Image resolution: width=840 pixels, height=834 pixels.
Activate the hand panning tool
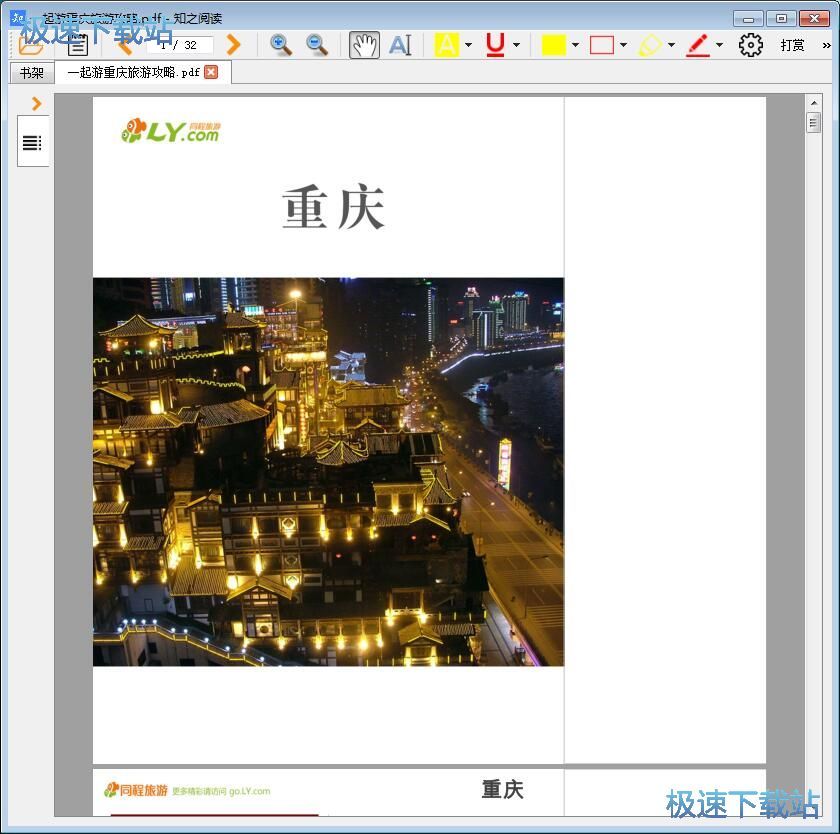click(x=363, y=44)
